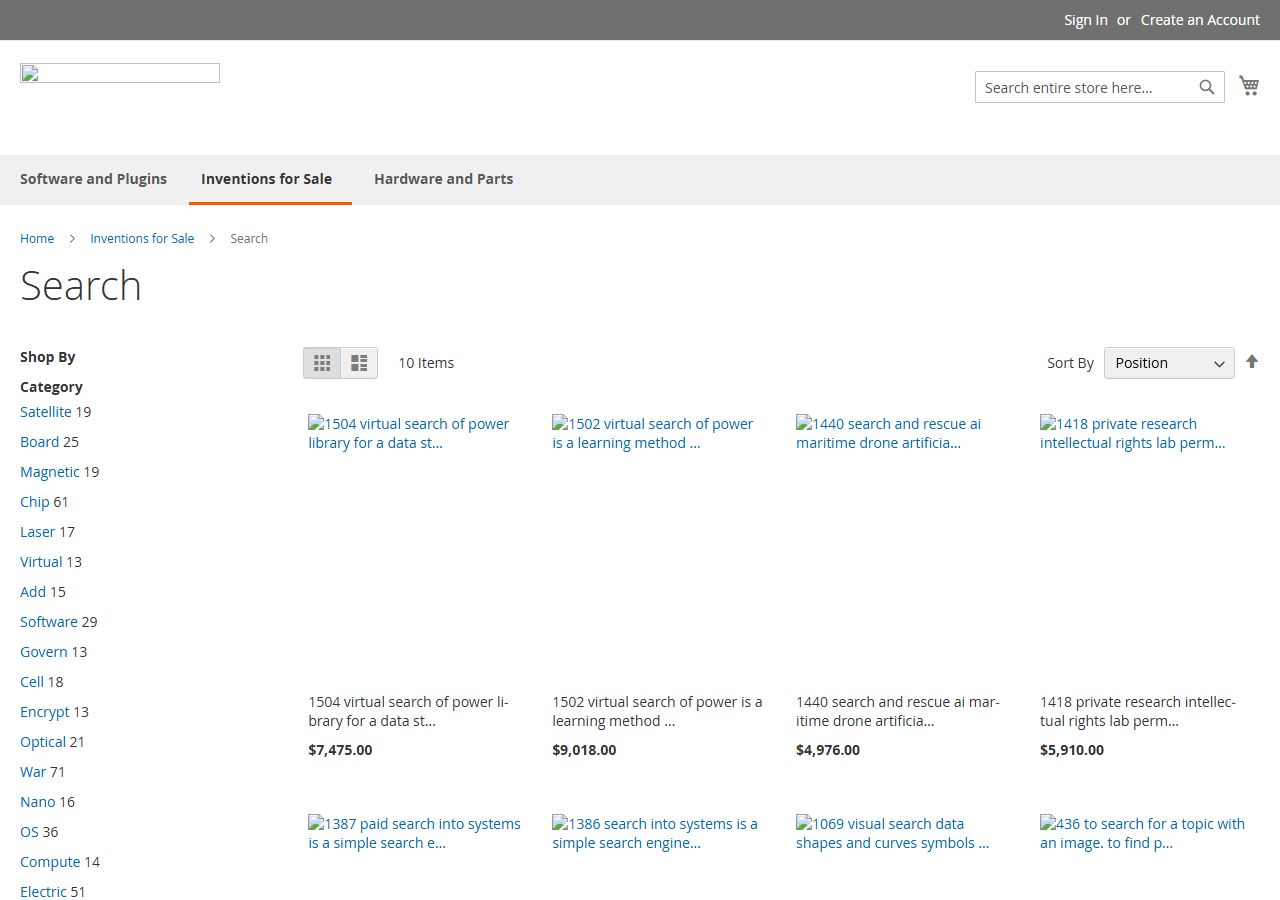This screenshot has width=1280, height=900.
Task: Click the Inventions for Sale breadcrumb
Action: tap(142, 238)
